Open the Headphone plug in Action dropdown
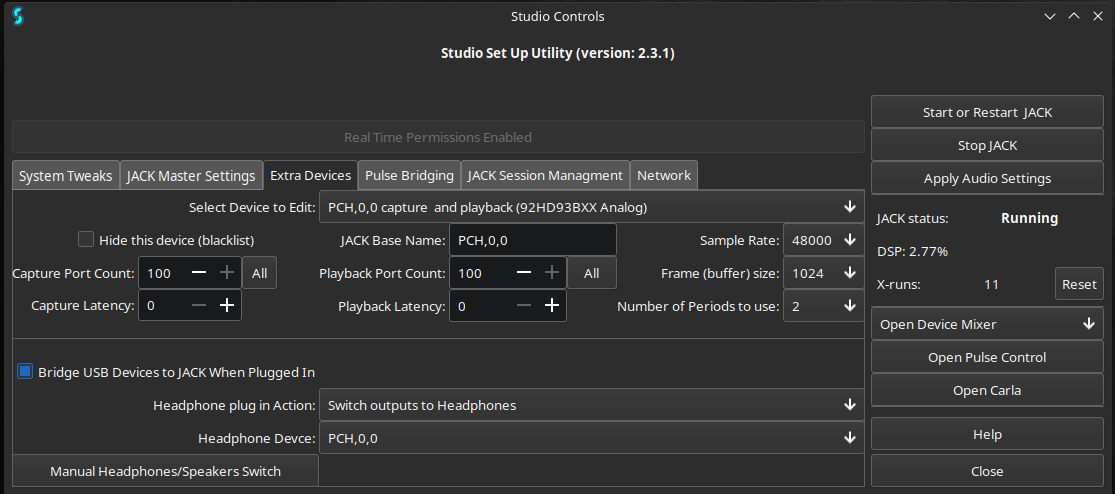The image size is (1115, 494). pyautogui.click(x=590, y=405)
